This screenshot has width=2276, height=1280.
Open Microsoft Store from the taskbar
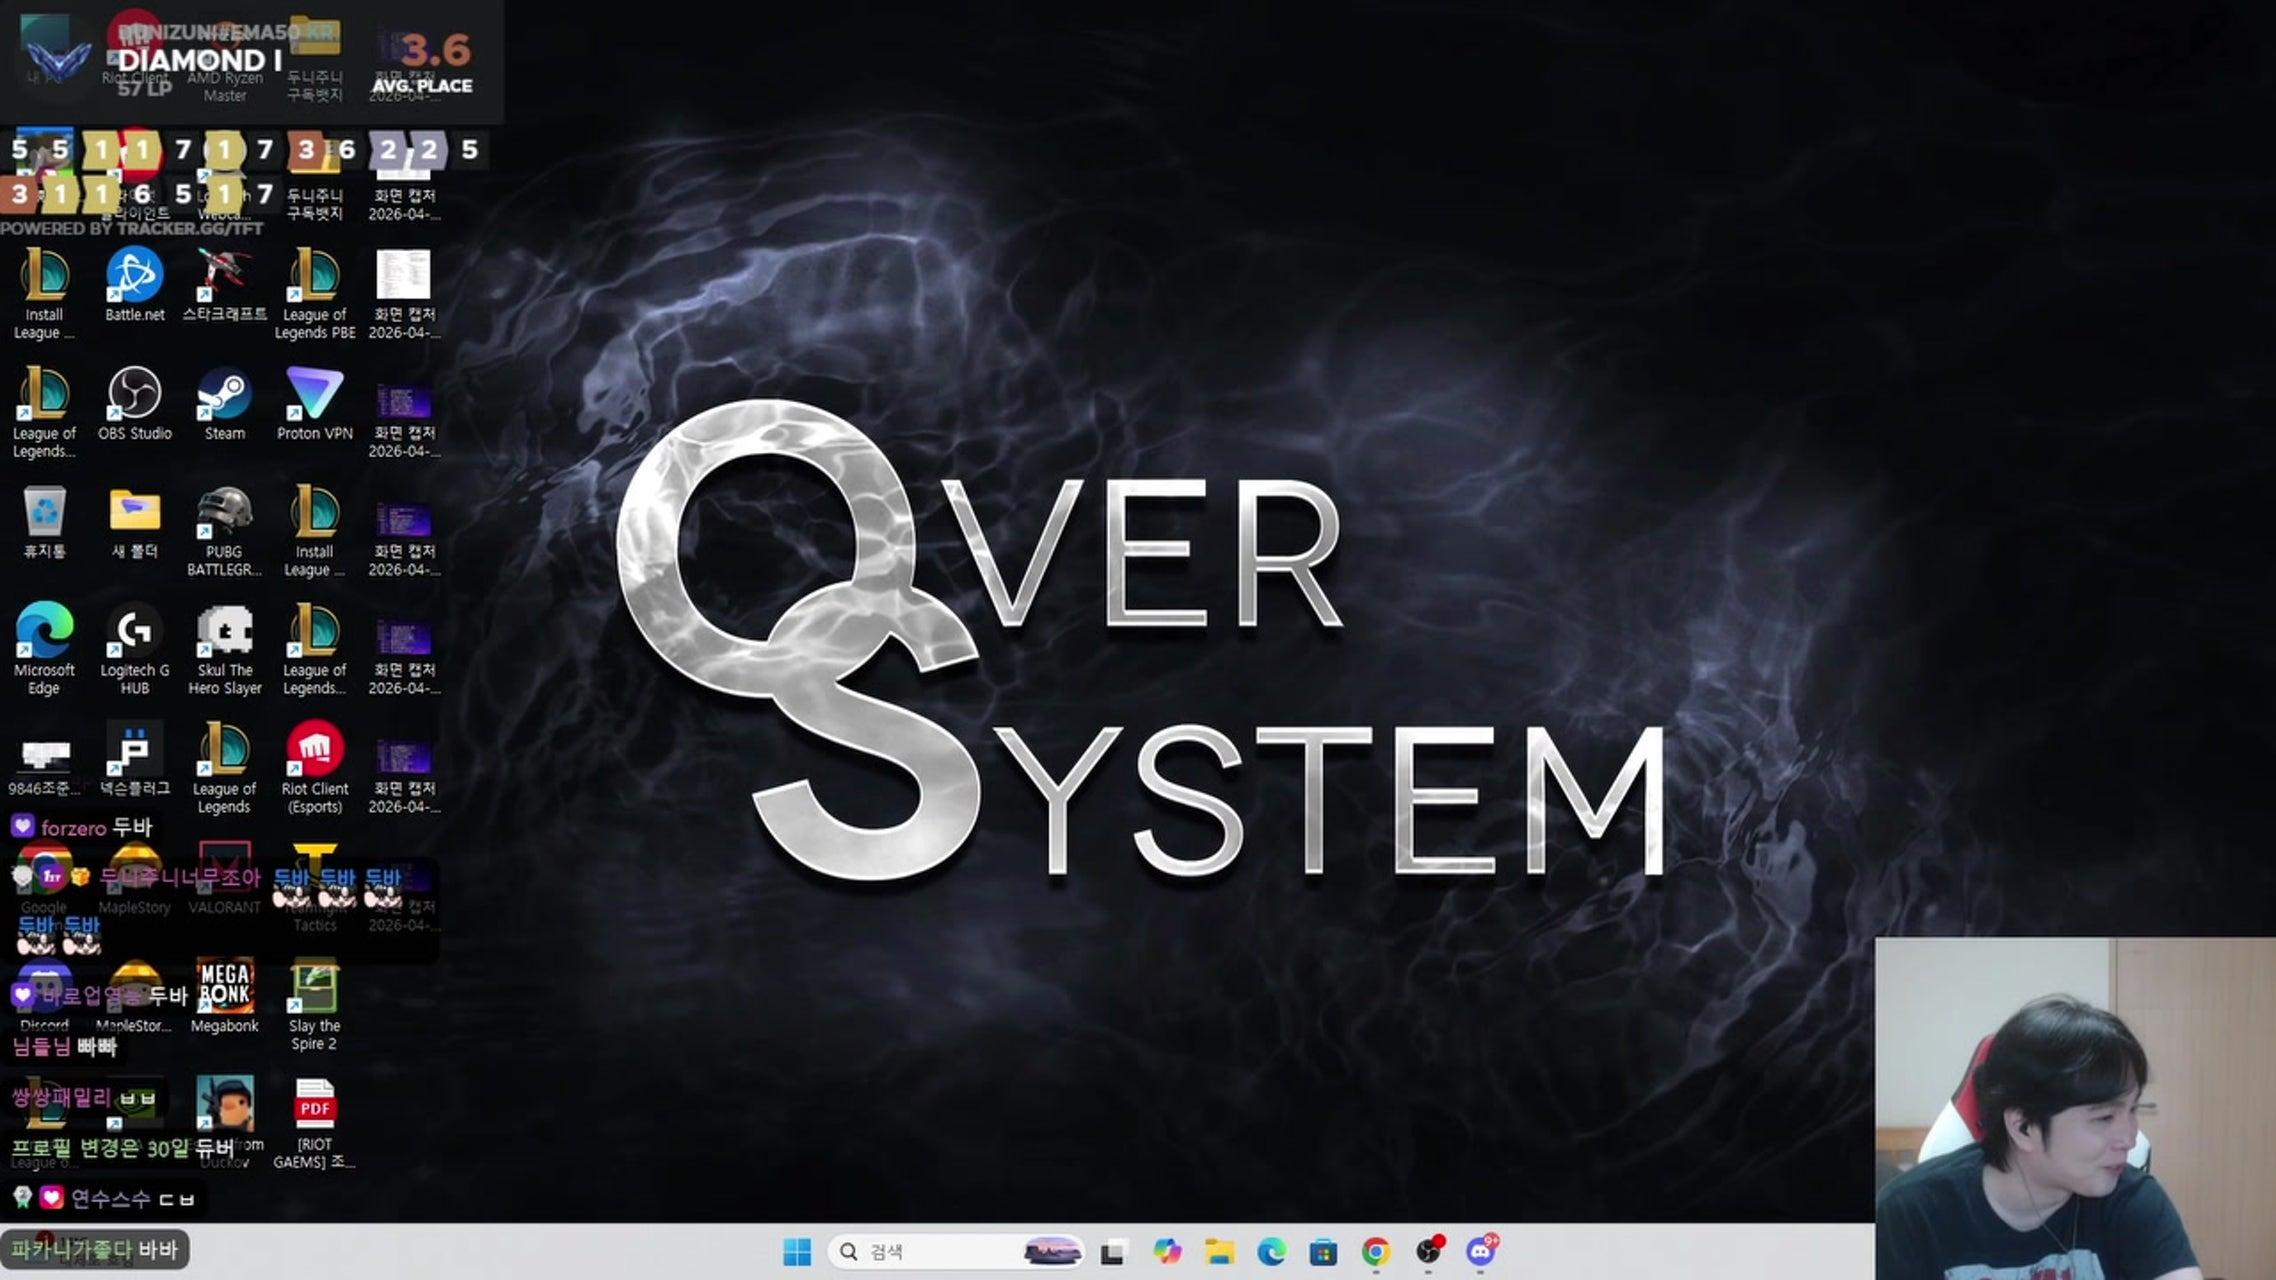pos(1323,1251)
